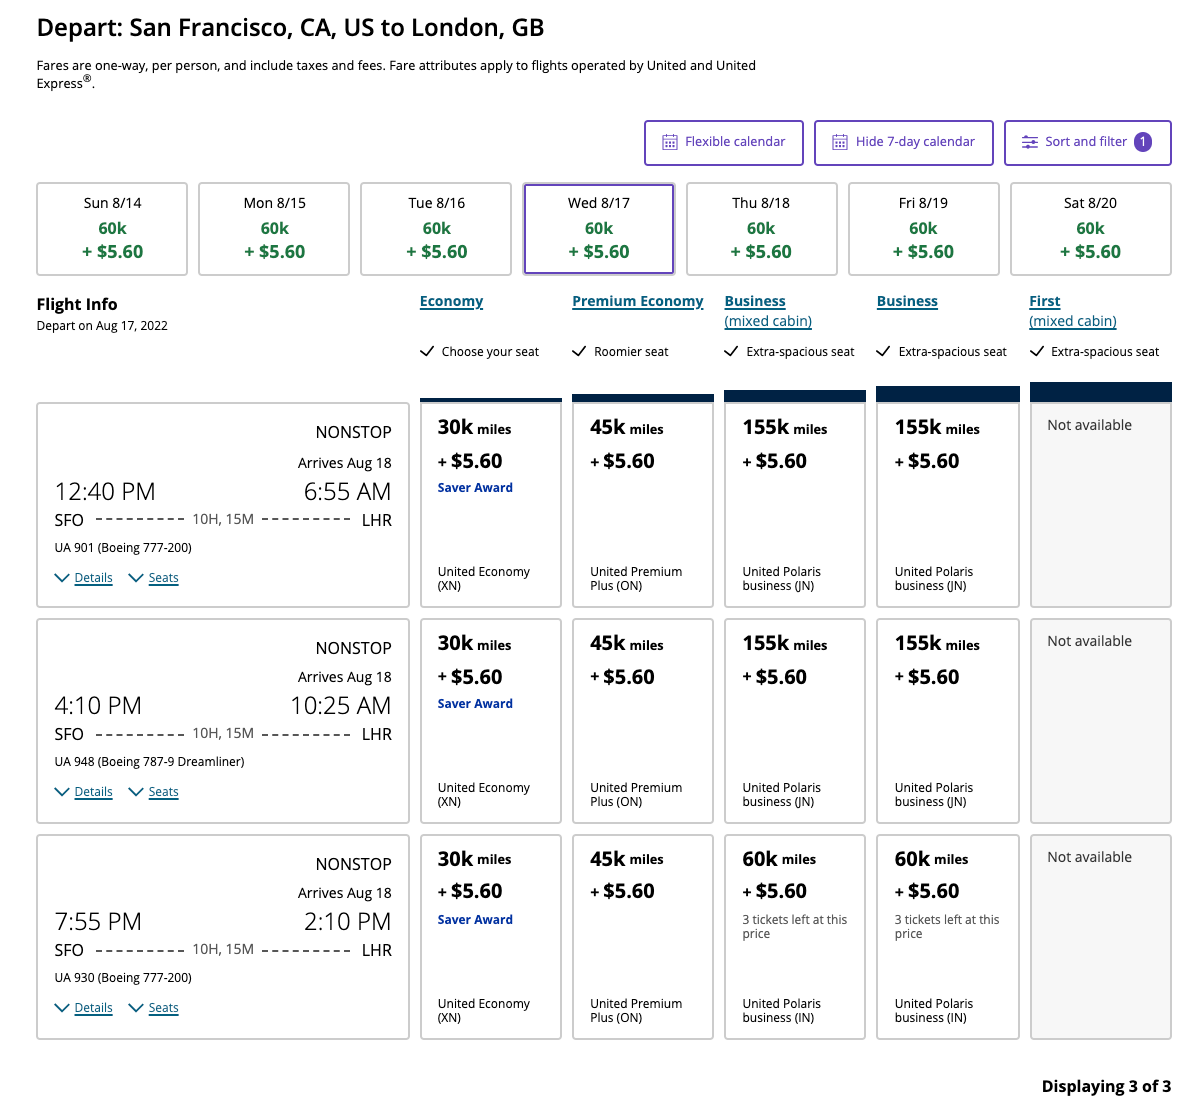Click the Business (mixed cabin) link
Image resolution: width=1204 pixels, height=1118 pixels.
point(768,311)
